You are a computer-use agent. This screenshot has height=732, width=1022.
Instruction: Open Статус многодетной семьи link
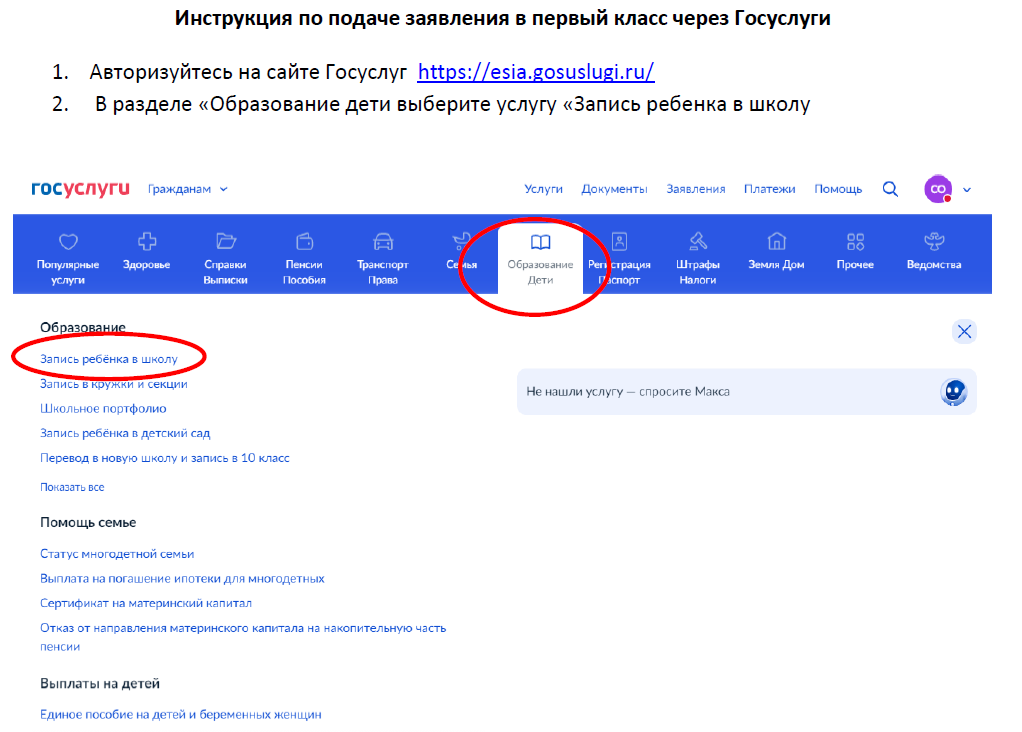click(117, 554)
